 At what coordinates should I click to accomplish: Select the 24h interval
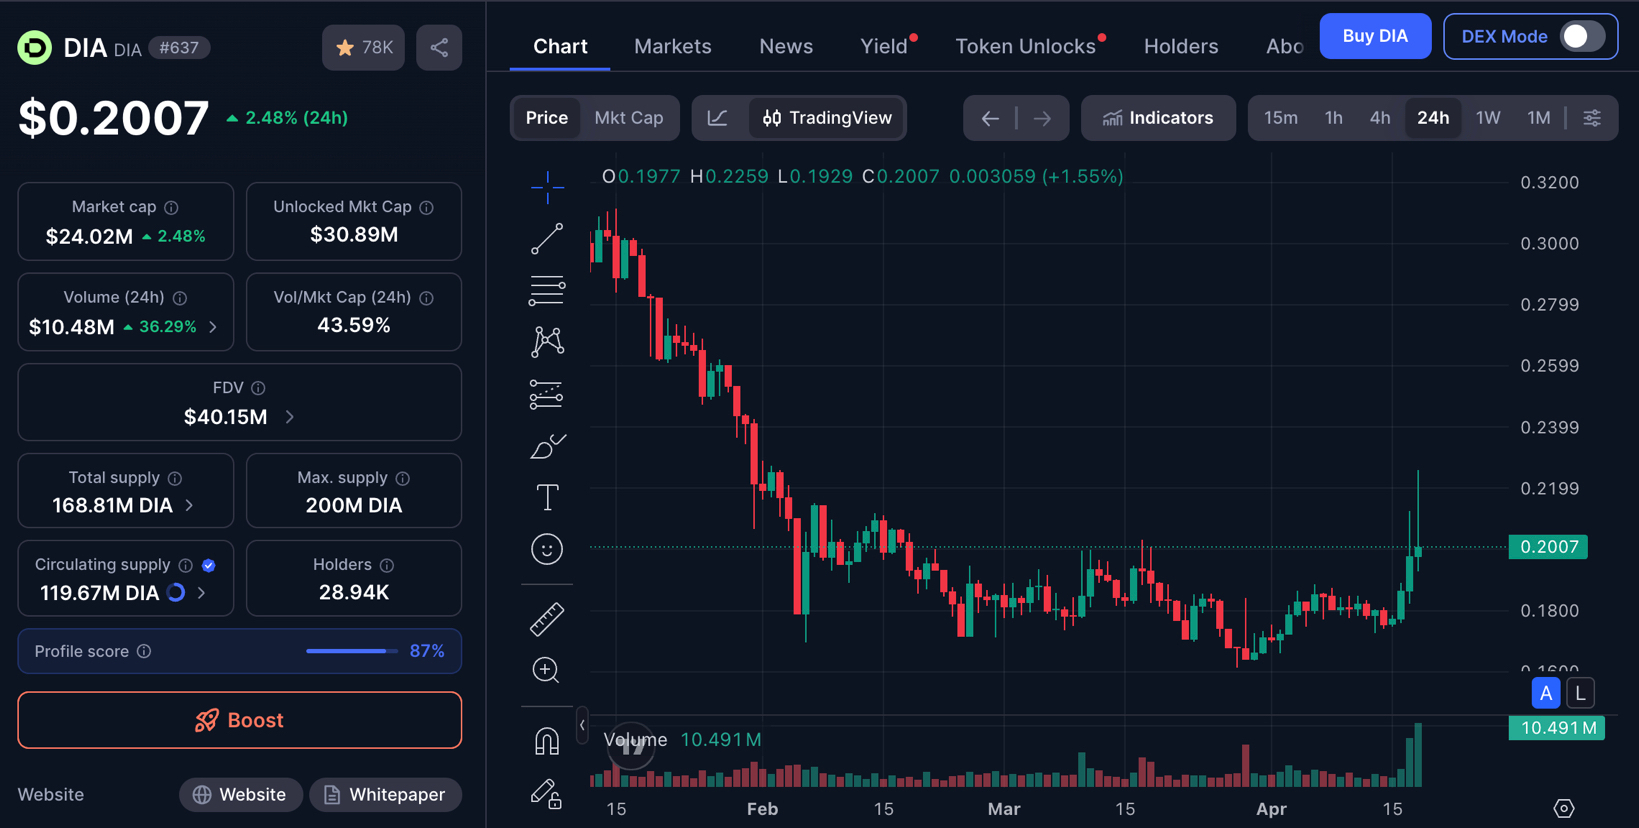pyautogui.click(x=1433, y=118)
